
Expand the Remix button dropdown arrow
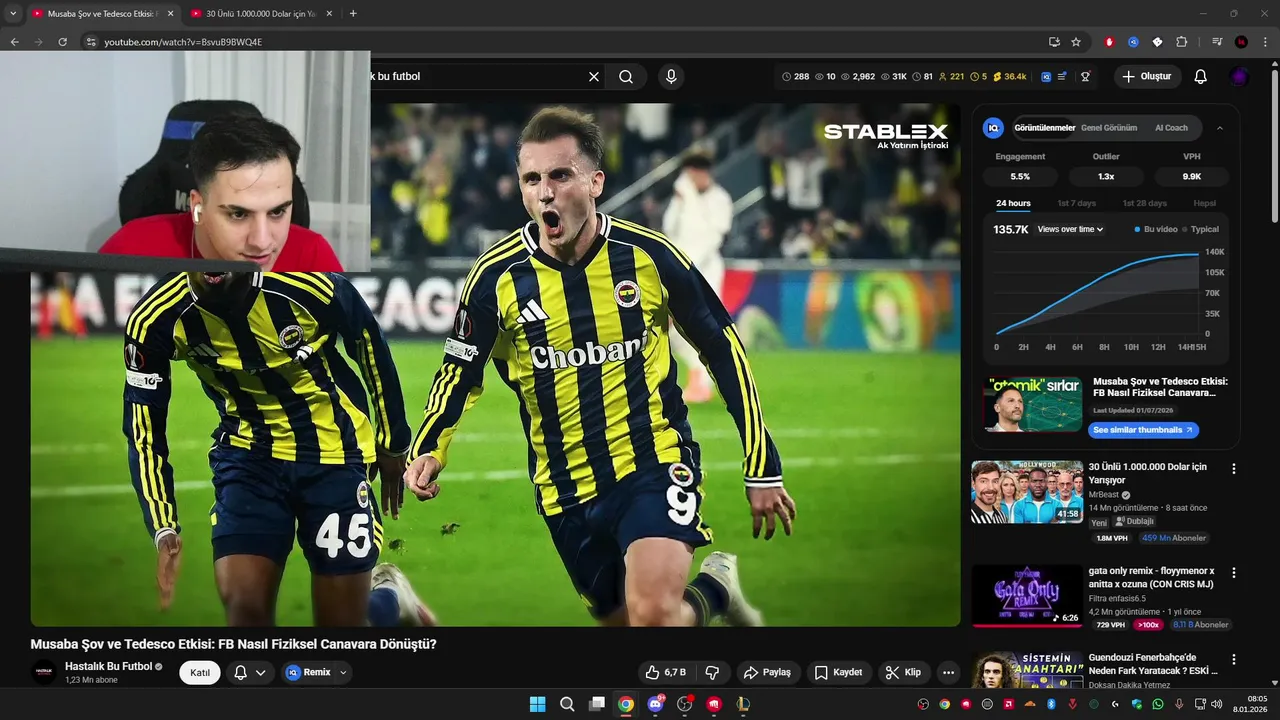point(343,672)
